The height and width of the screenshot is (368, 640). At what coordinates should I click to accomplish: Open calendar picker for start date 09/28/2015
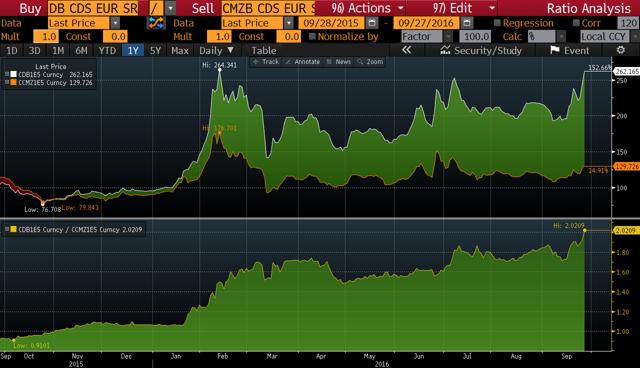click(371, 23)
